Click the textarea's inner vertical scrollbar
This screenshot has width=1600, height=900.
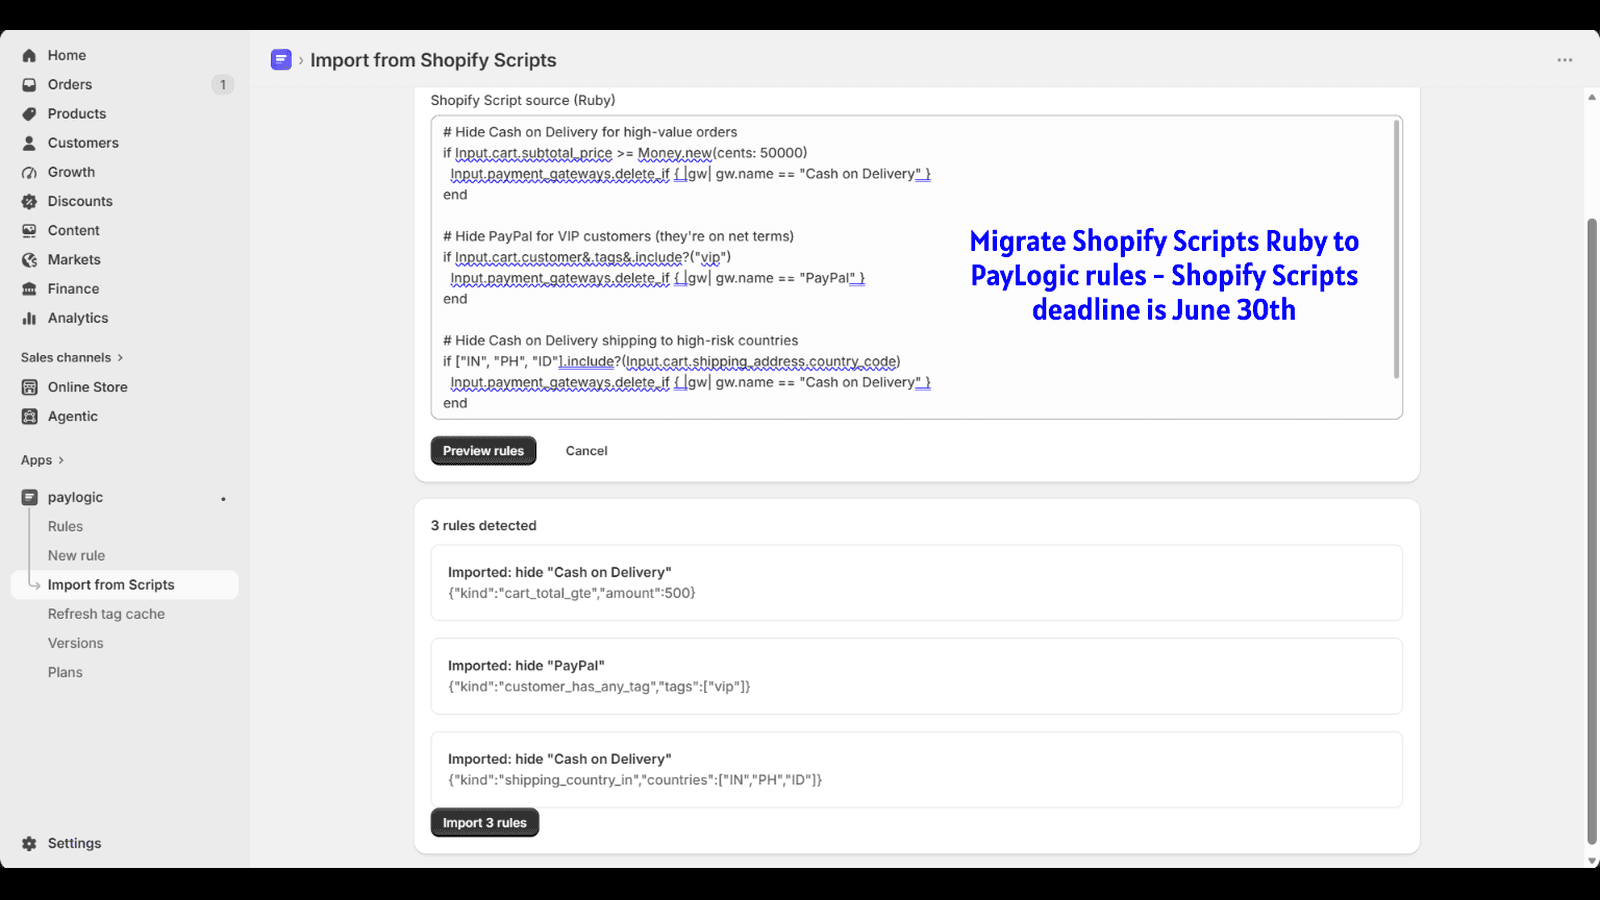click(x=1396, y=249)
